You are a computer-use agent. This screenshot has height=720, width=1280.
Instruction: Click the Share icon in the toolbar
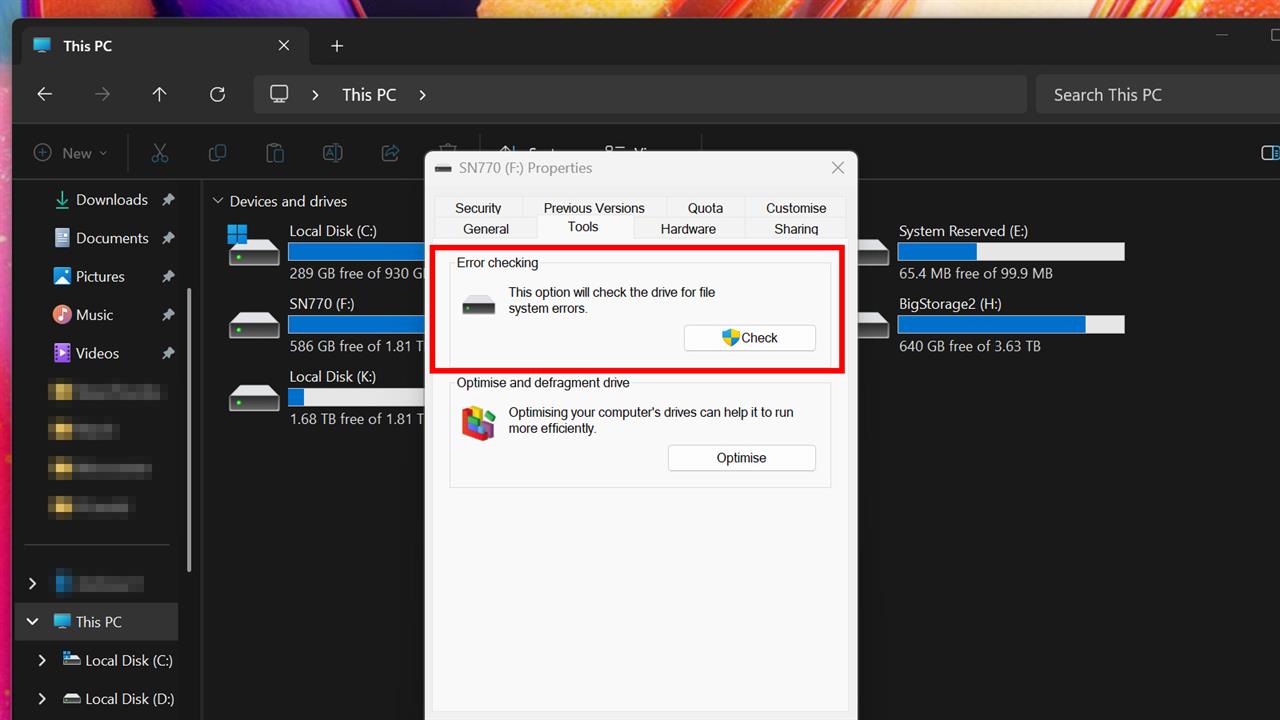pyautogui.click(x=390, y=153)
